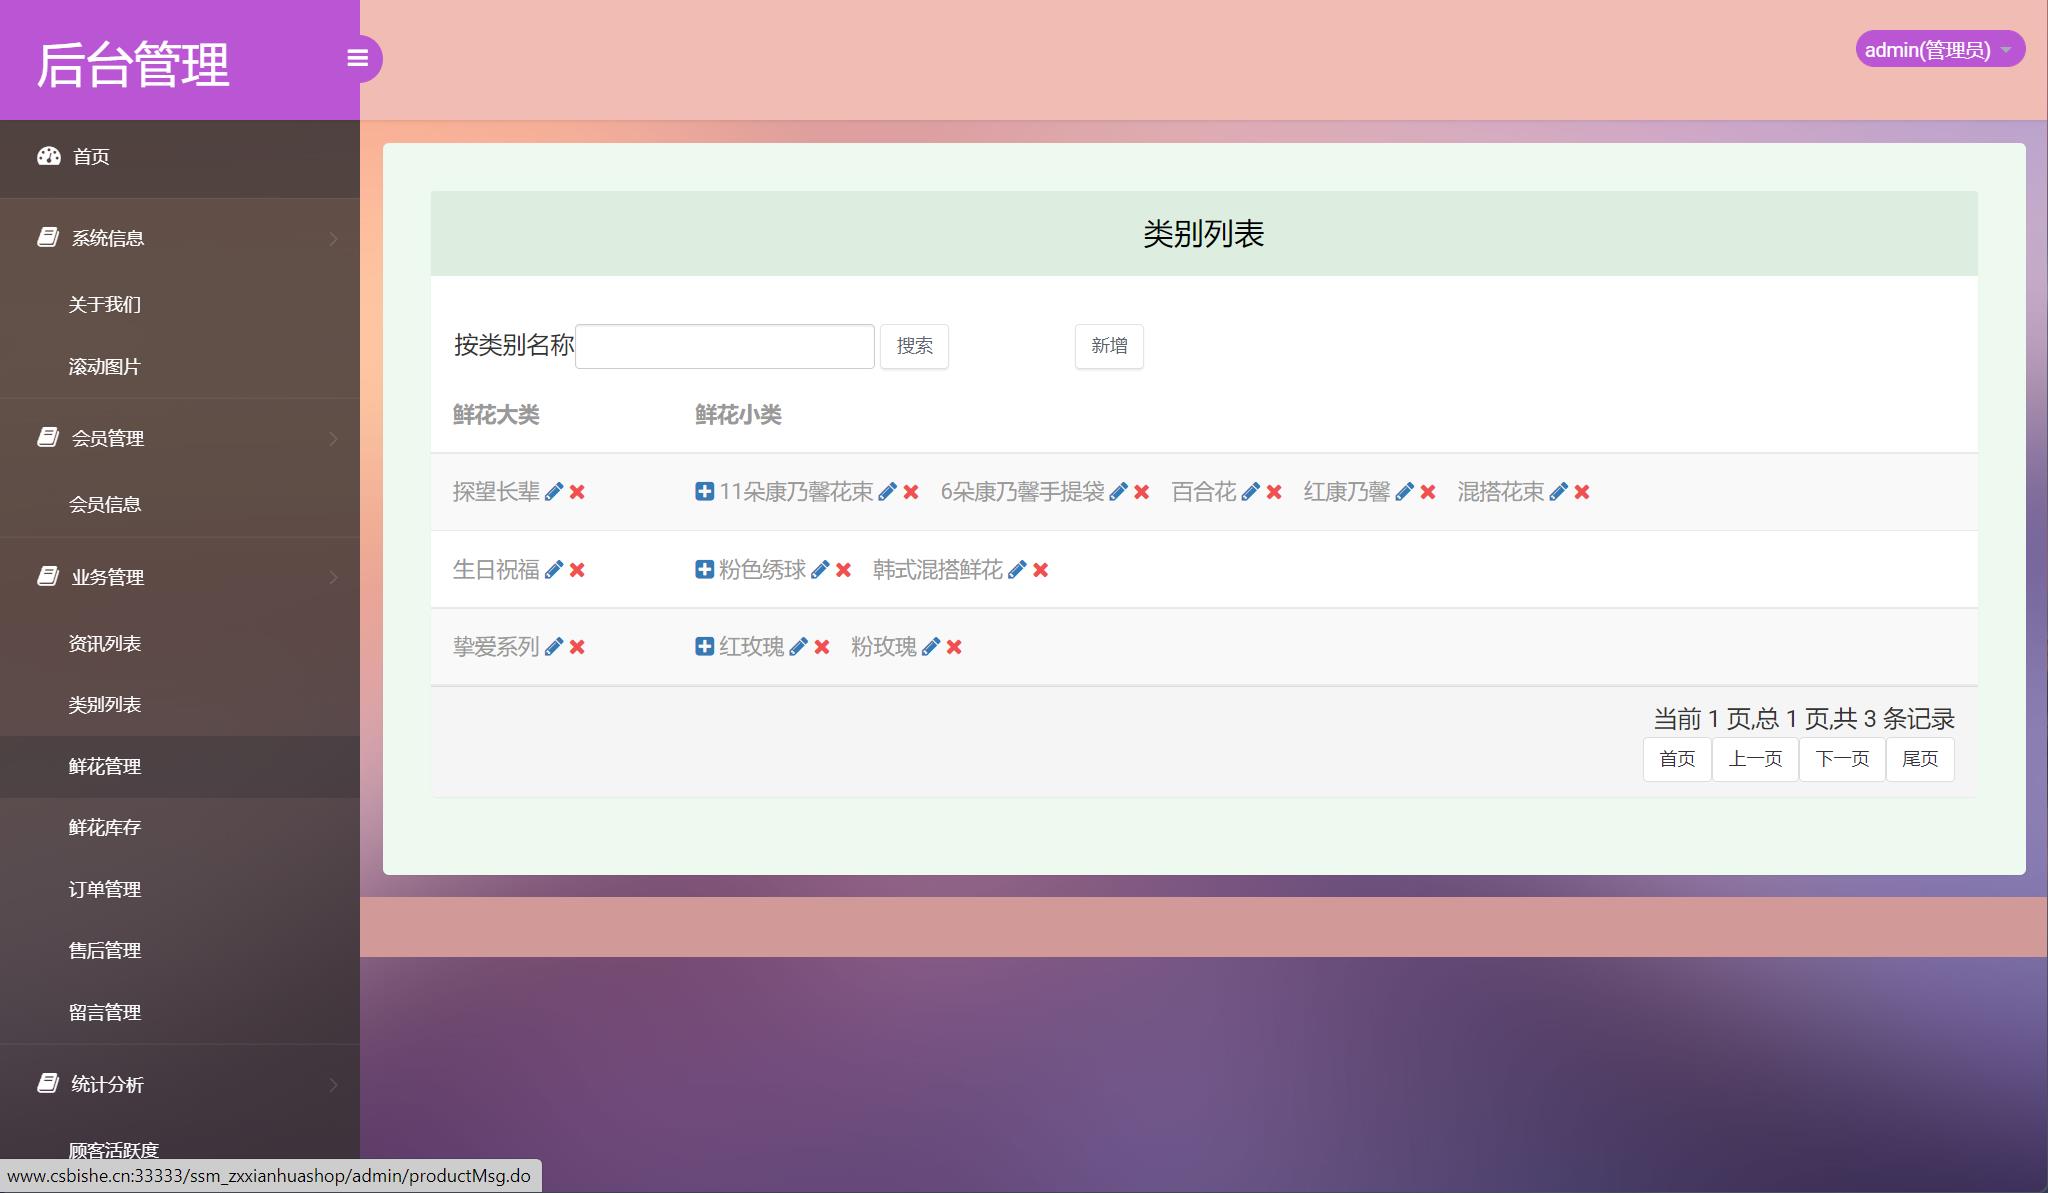This screenshot has width=2048, height=1193.
Task: Select 订单管理 in the sidebar
Action: 105,889
